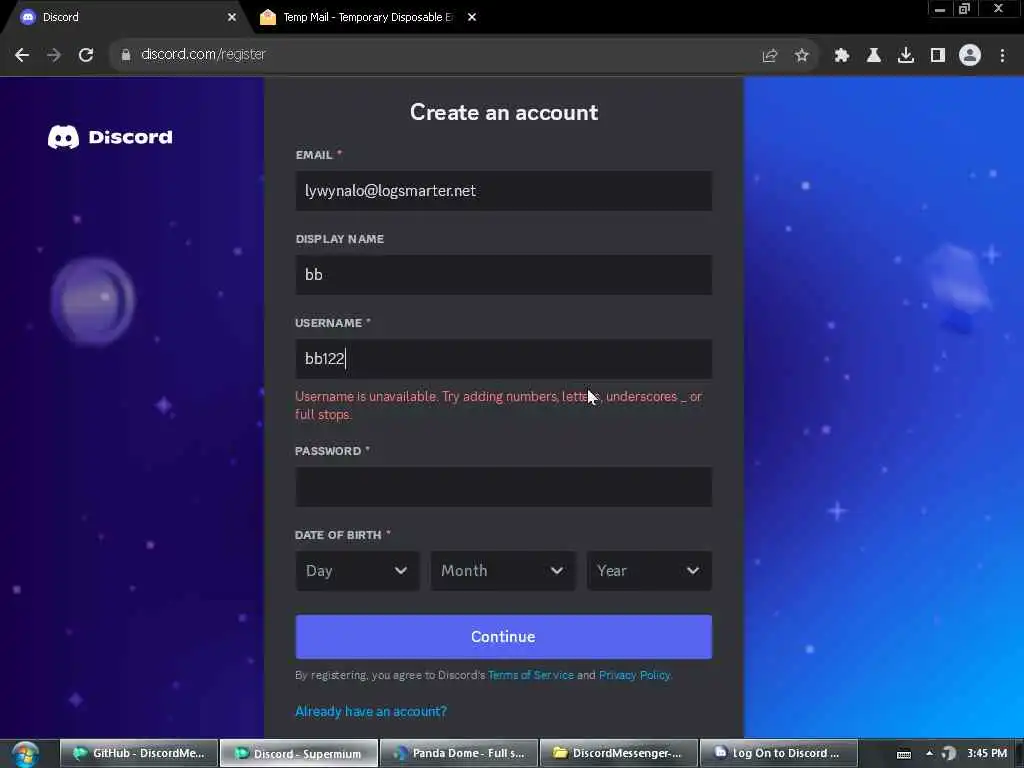1024x768 pixels.
Task: Click the address bar URL discord.com/register
Action: click(x=203, y=55)
